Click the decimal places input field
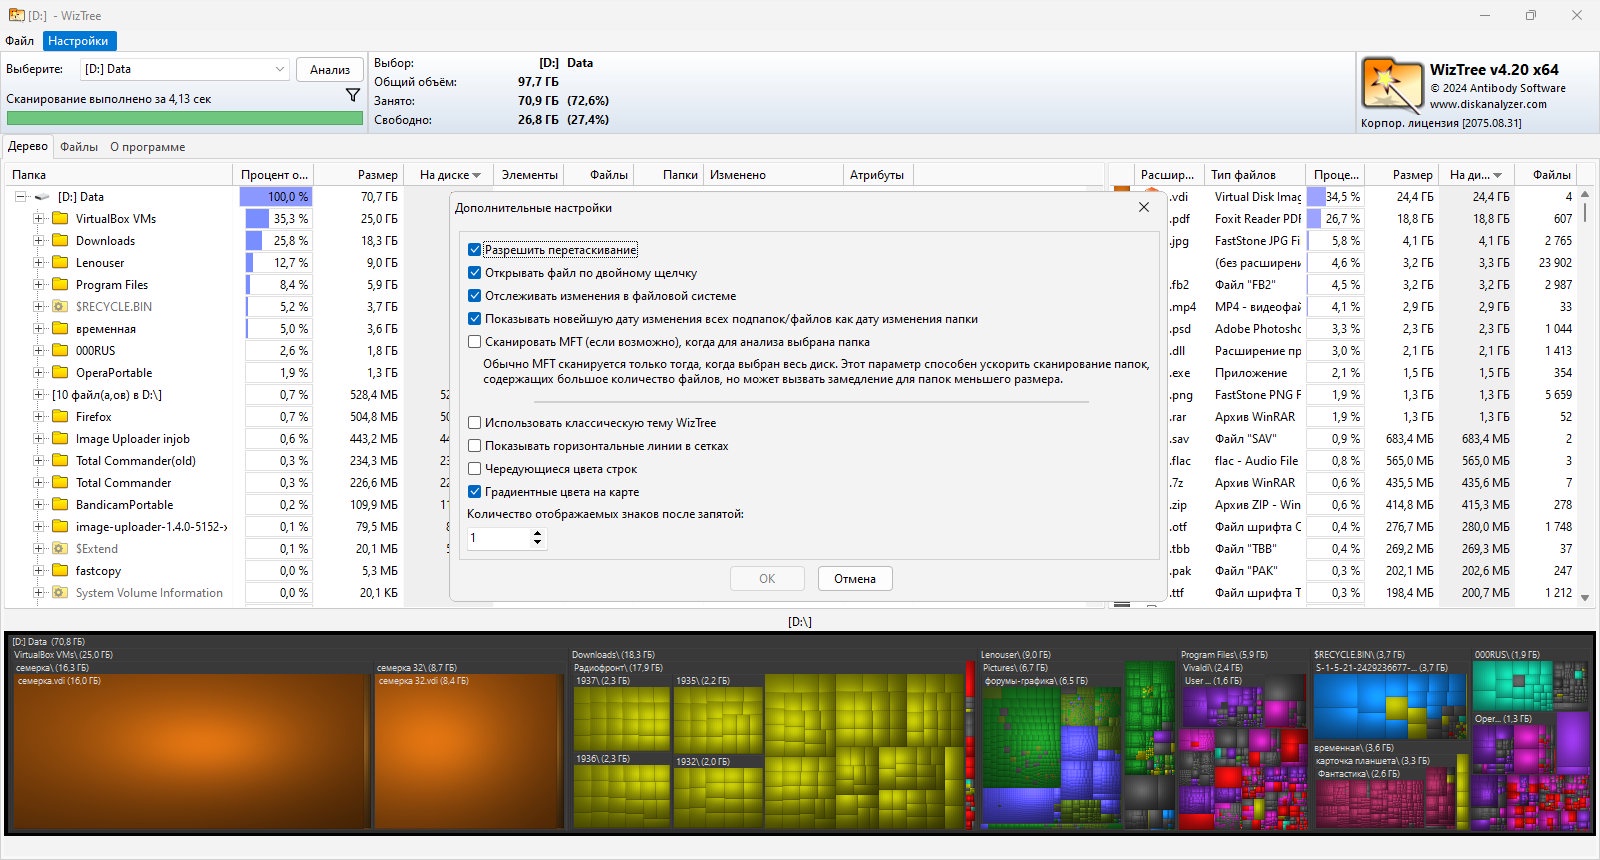 pos(498,538)
